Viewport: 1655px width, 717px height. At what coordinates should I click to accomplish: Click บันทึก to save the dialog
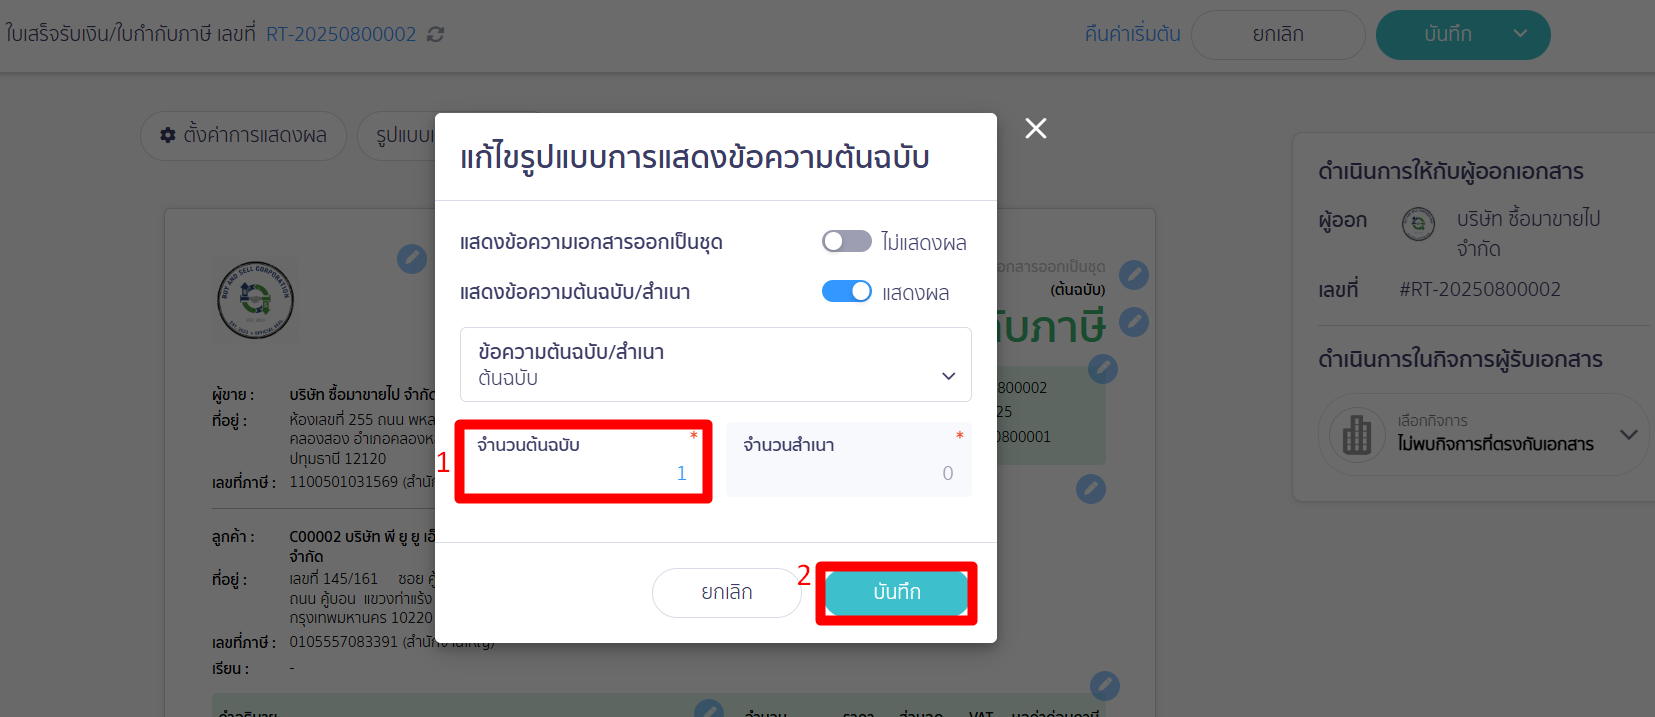[x=895, y=592]
